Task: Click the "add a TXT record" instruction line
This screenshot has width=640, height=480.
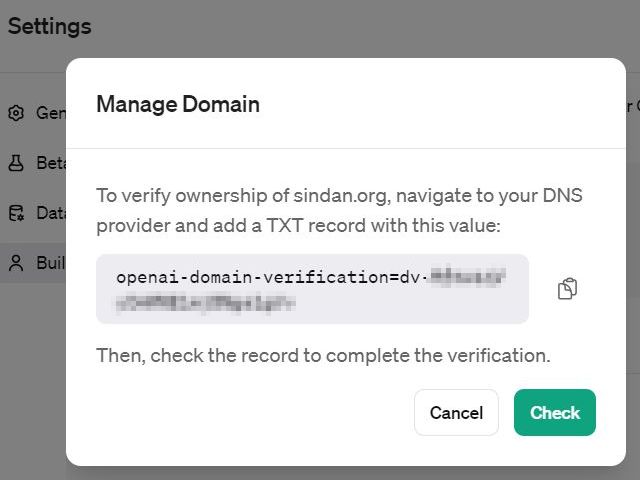Action: click(298, 225)
